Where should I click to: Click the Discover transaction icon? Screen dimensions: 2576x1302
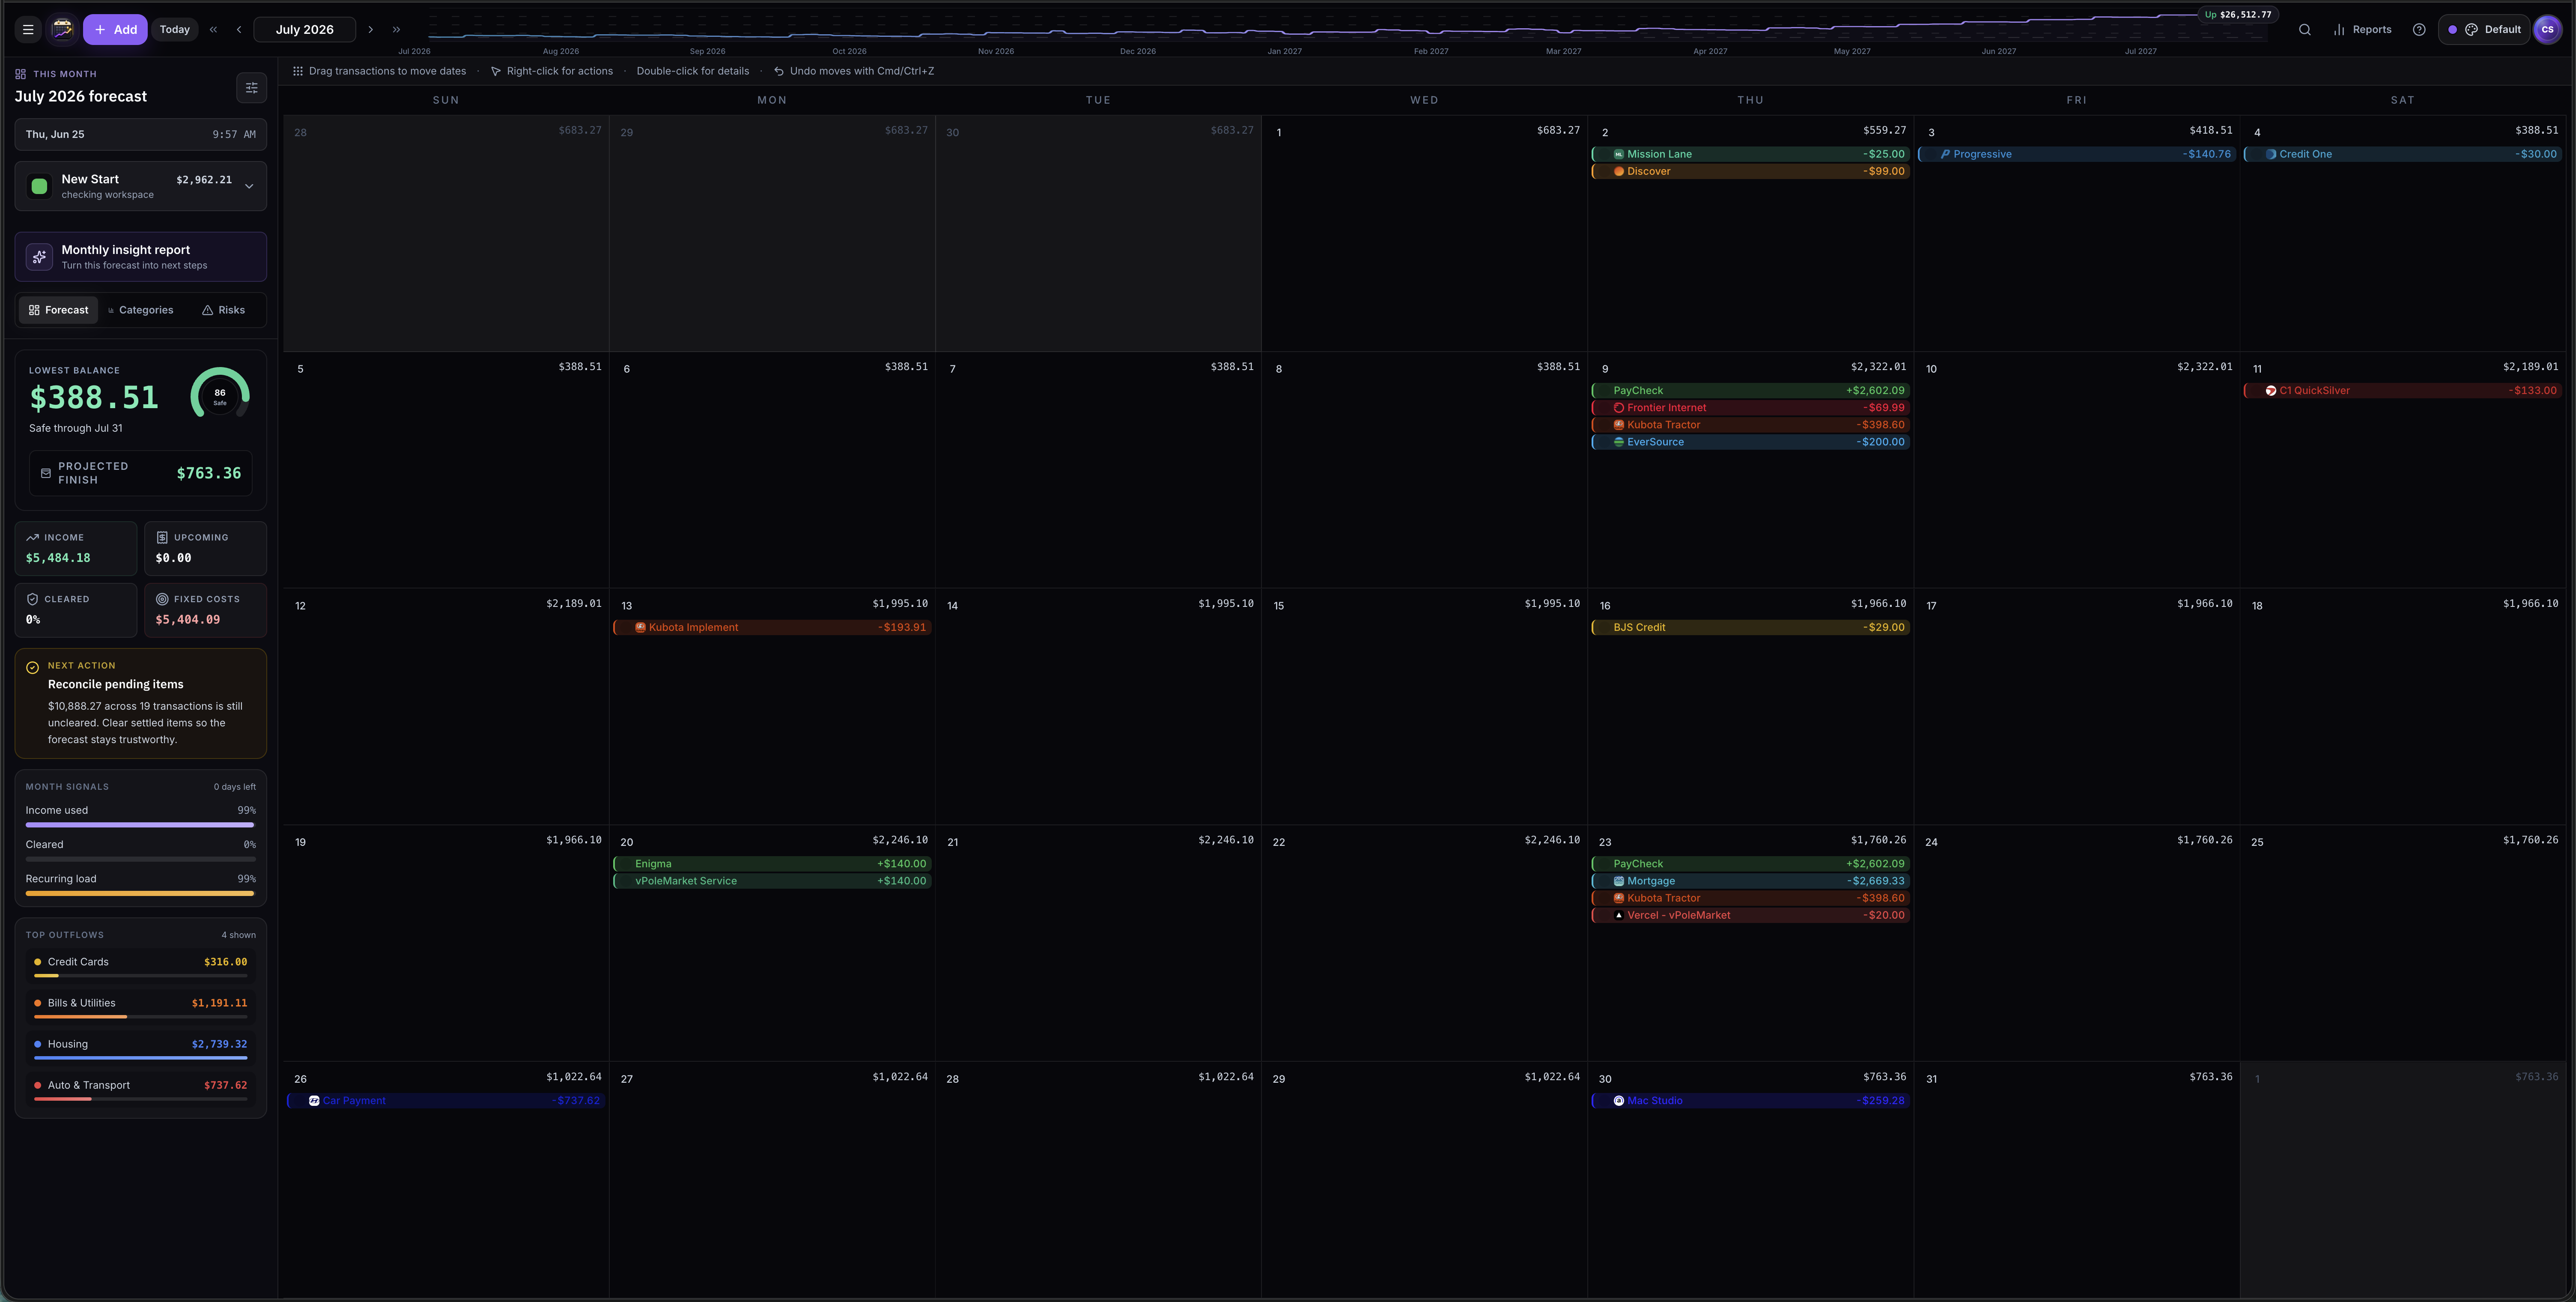pyautogui.click(x=1619, y=171)
